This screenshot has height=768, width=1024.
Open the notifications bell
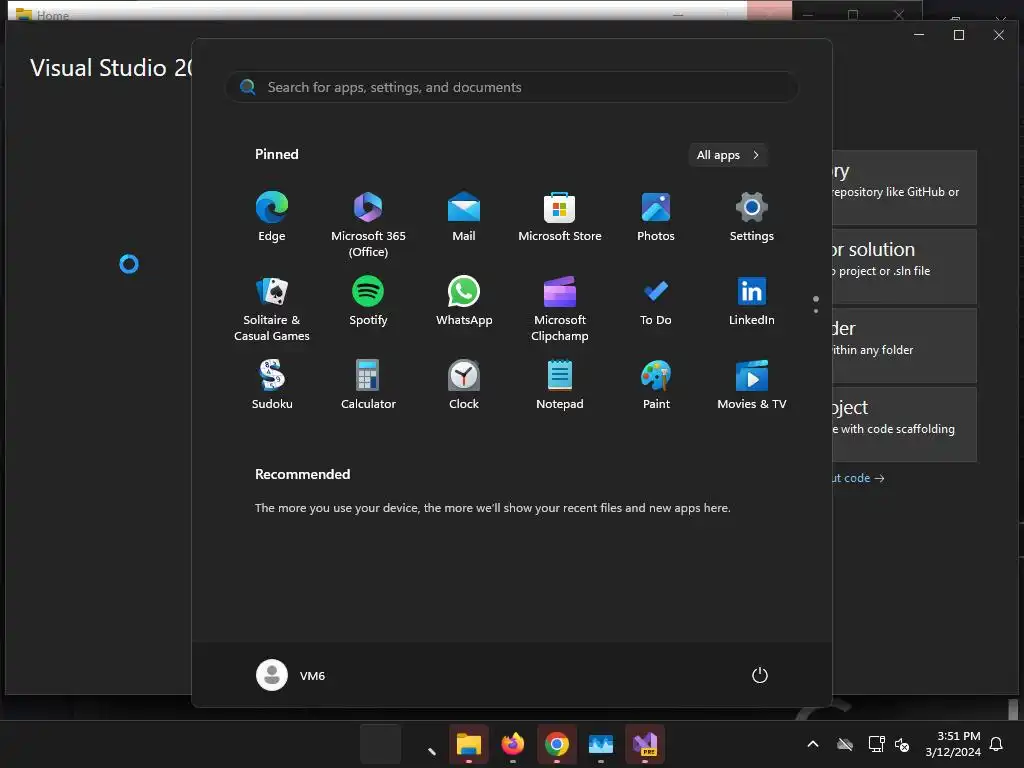pyautogui.click(x=997, y=744)
